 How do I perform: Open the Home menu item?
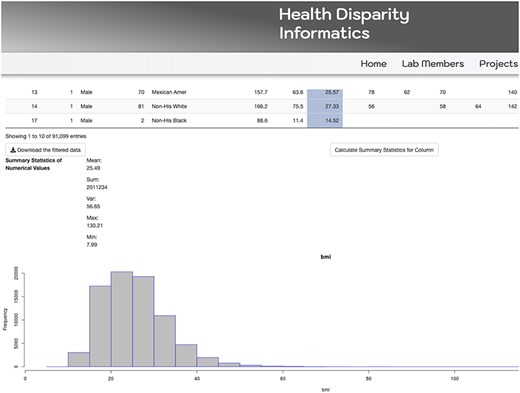point(373,64)
